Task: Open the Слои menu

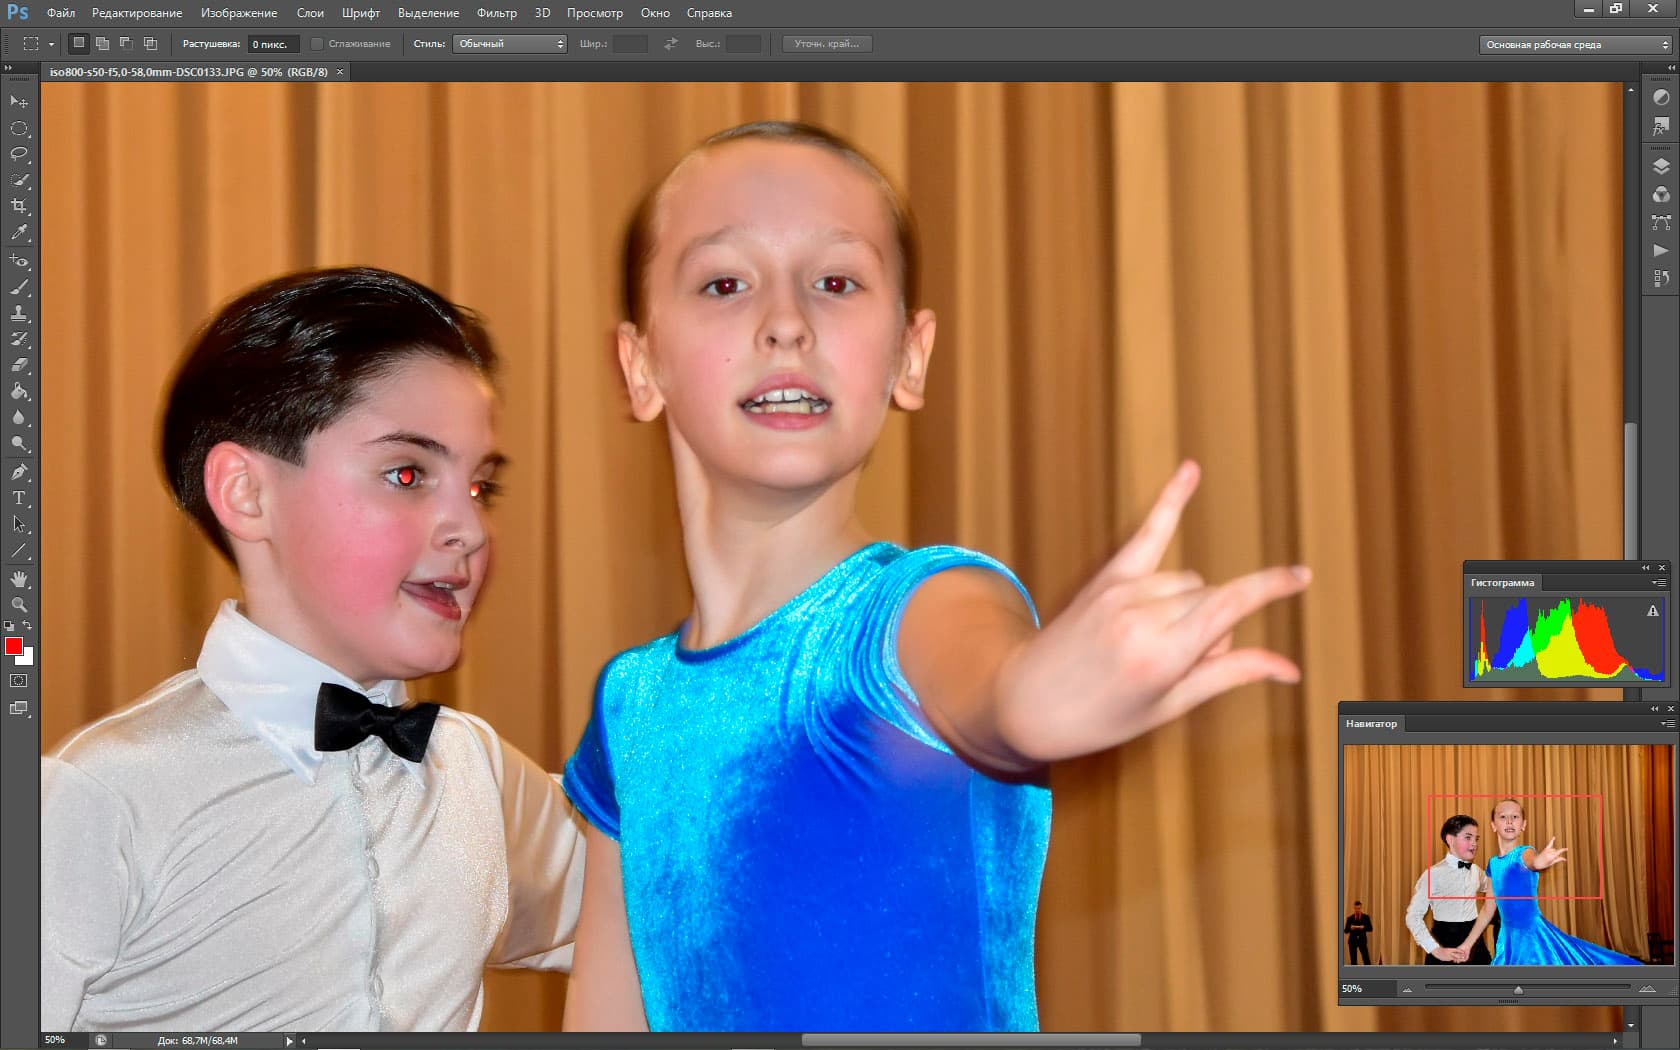Action: click(x=310, y=13)
